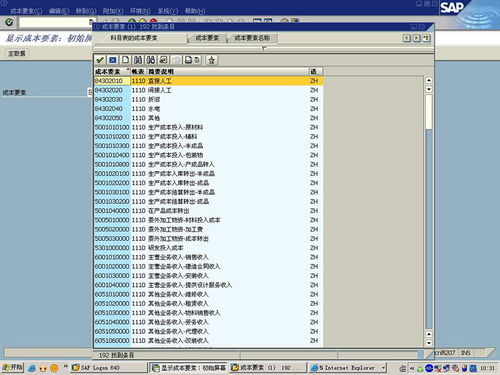Click the green Enter checkmark in main toolbar
Screen dimensions: 500x375
(9, 22)
